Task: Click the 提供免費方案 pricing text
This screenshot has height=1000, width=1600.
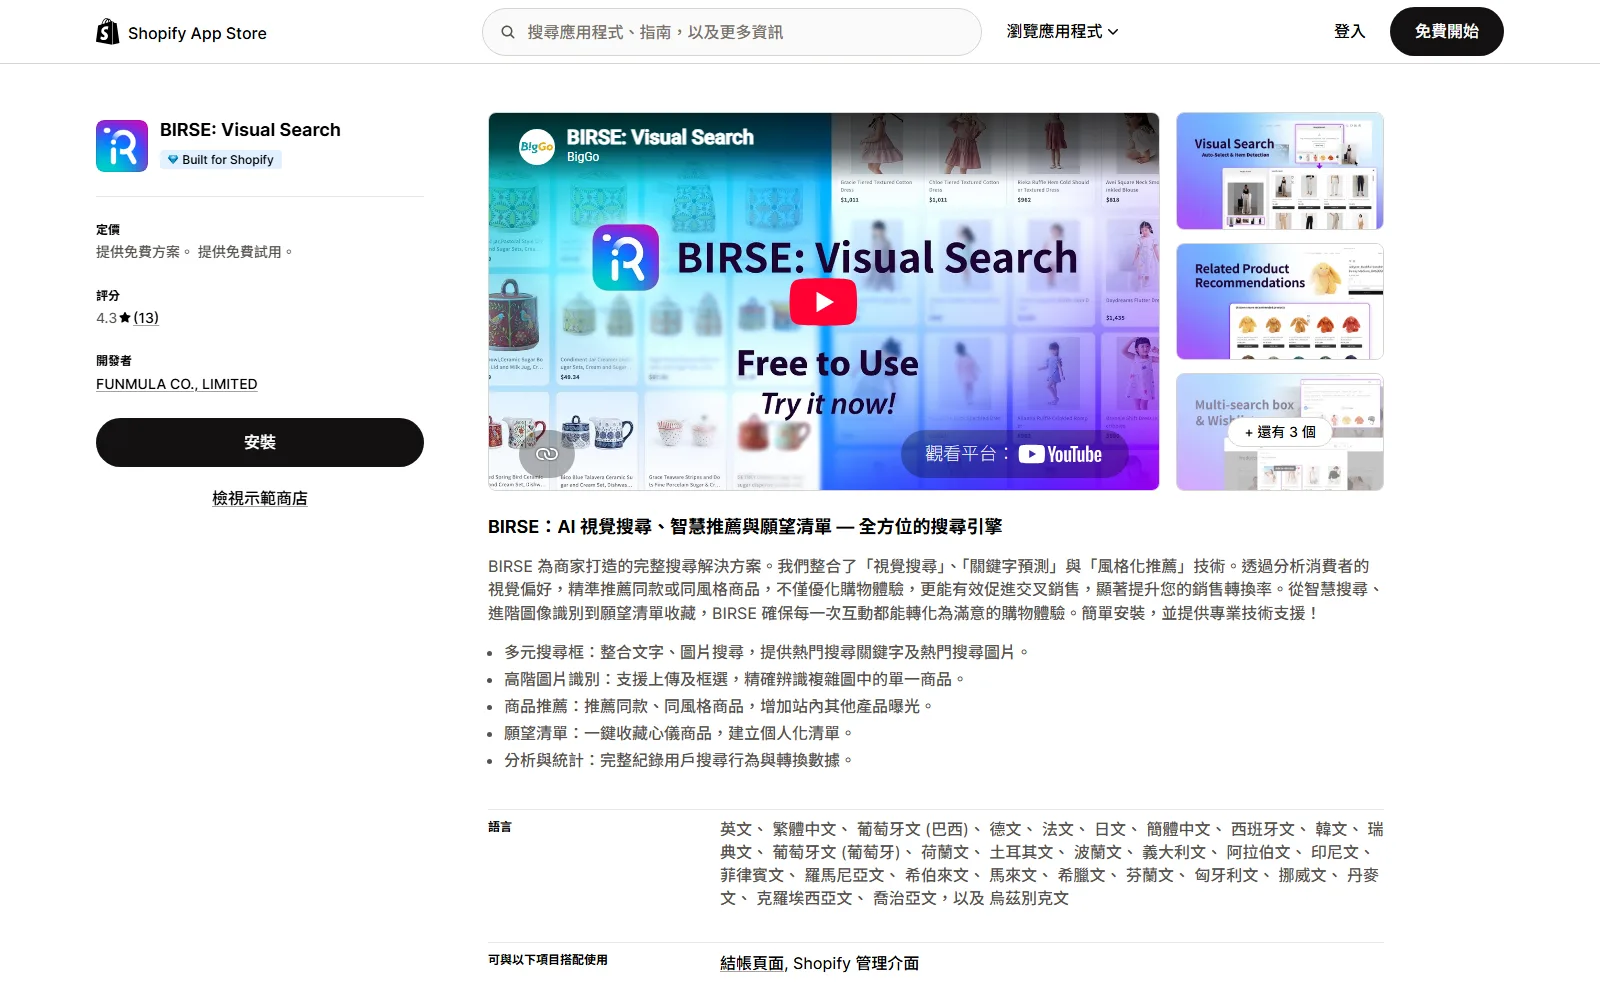Action: pos(144,252)
